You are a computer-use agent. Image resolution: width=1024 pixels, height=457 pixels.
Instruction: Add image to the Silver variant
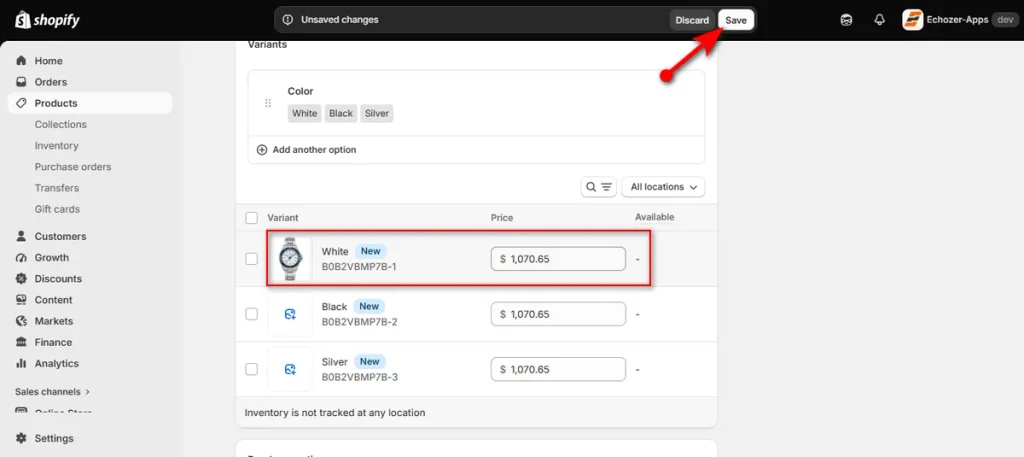click(291, 370)
